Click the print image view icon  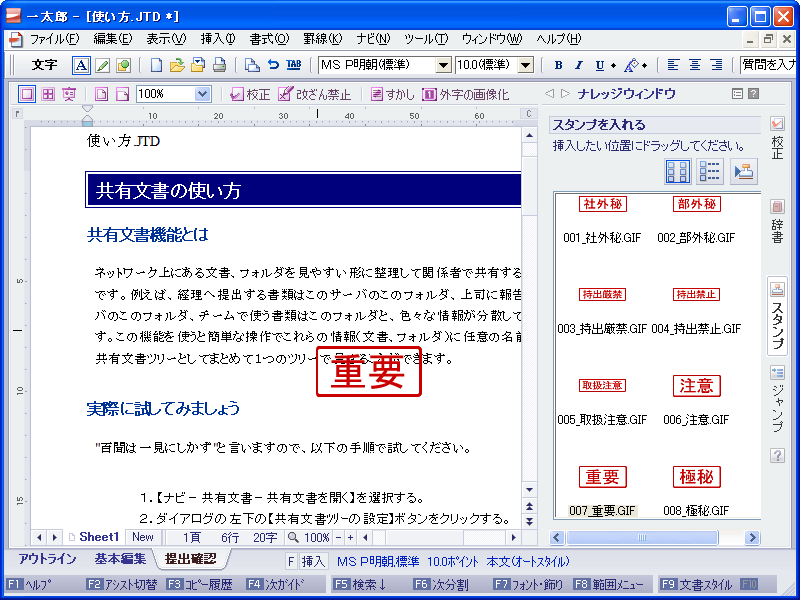tap(69, 94)
